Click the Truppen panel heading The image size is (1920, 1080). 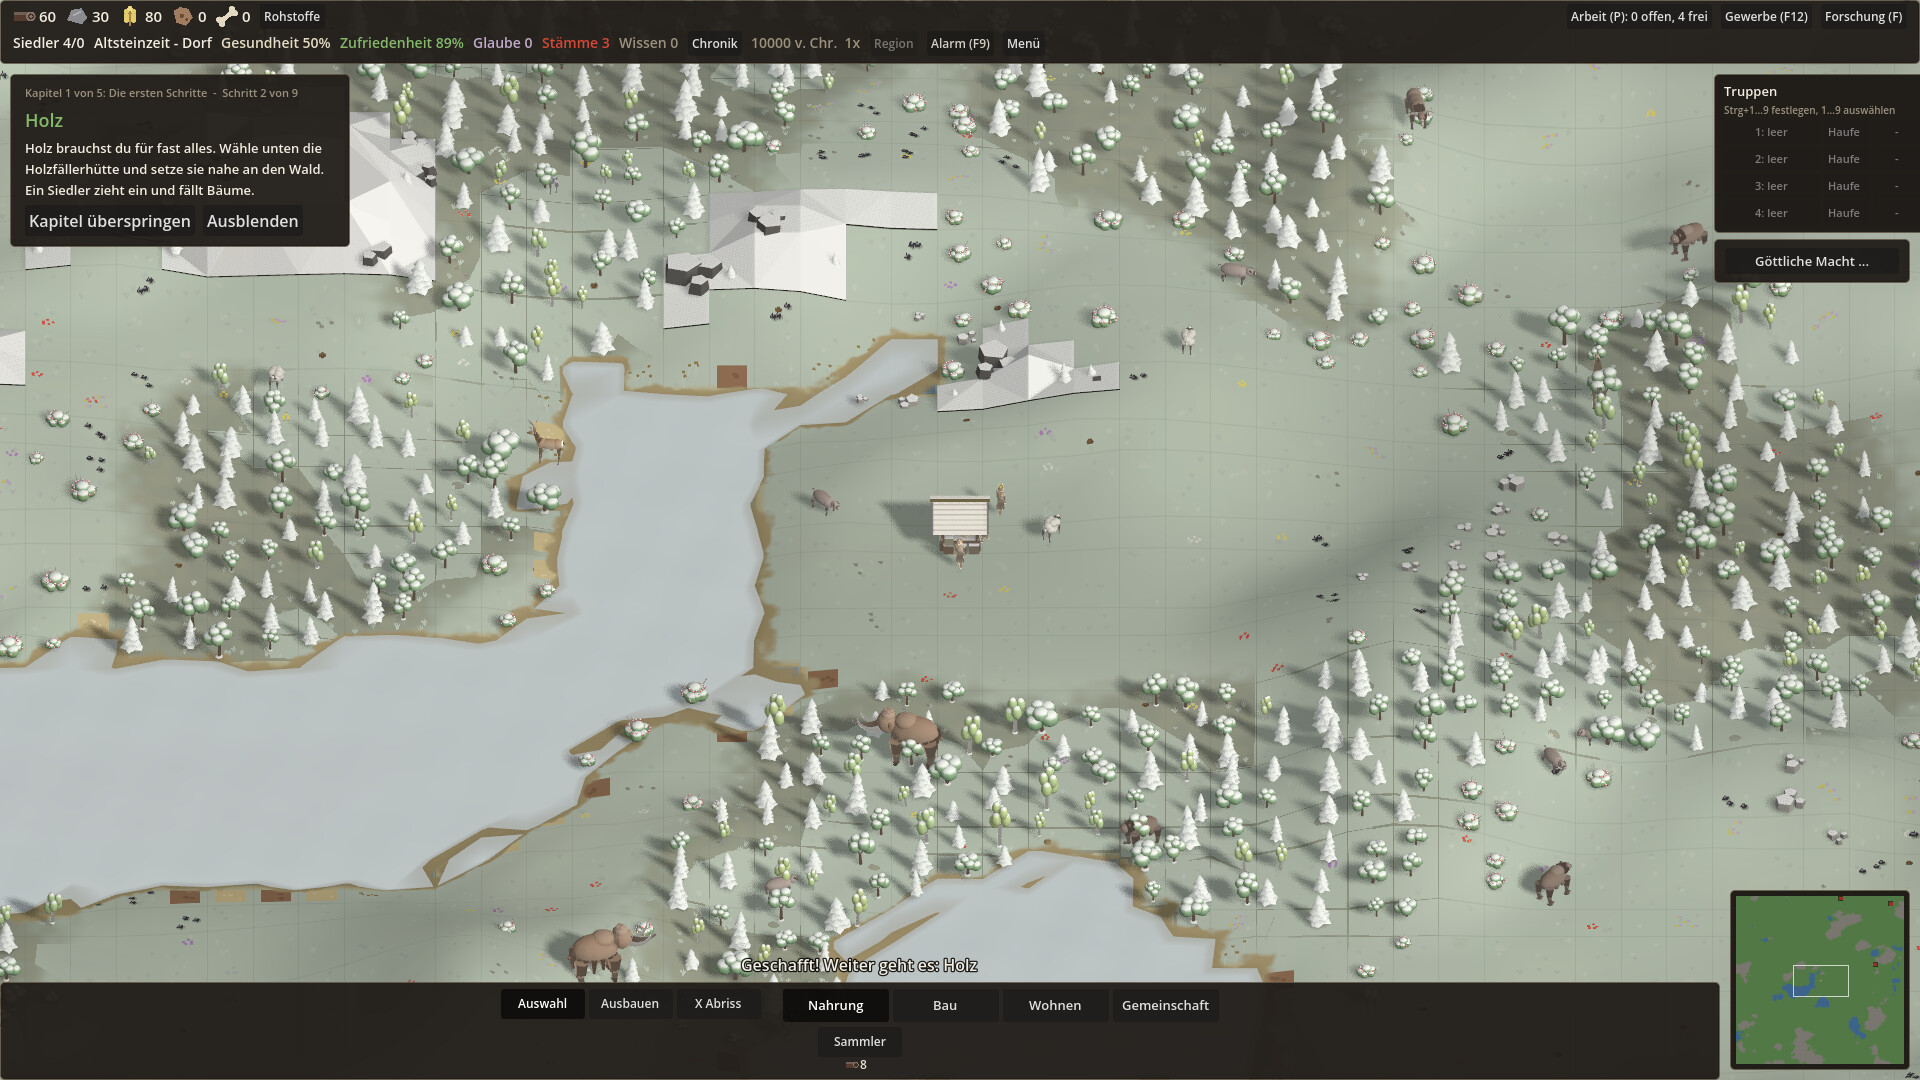(1750, 91)
